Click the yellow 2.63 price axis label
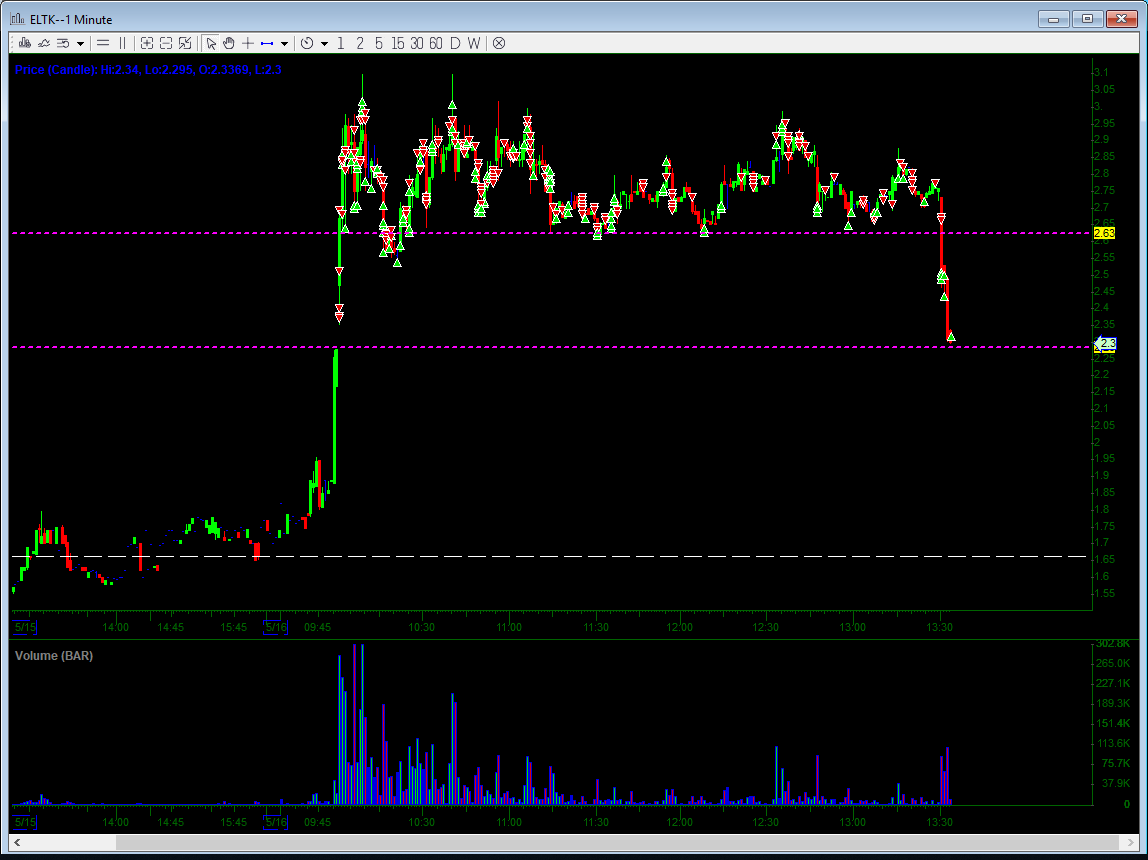The height and width of the screenshot is (860, 1148). [1104, 233]
